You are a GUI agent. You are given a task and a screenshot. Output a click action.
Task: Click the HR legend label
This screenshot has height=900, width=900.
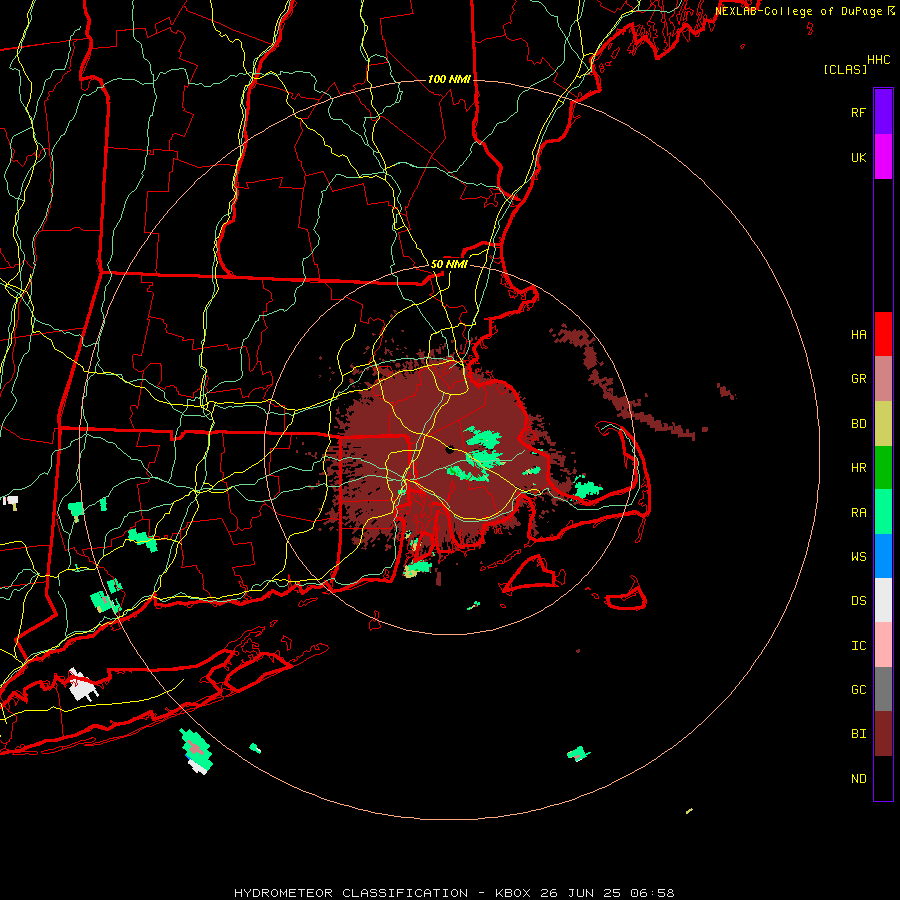point(858,468)
